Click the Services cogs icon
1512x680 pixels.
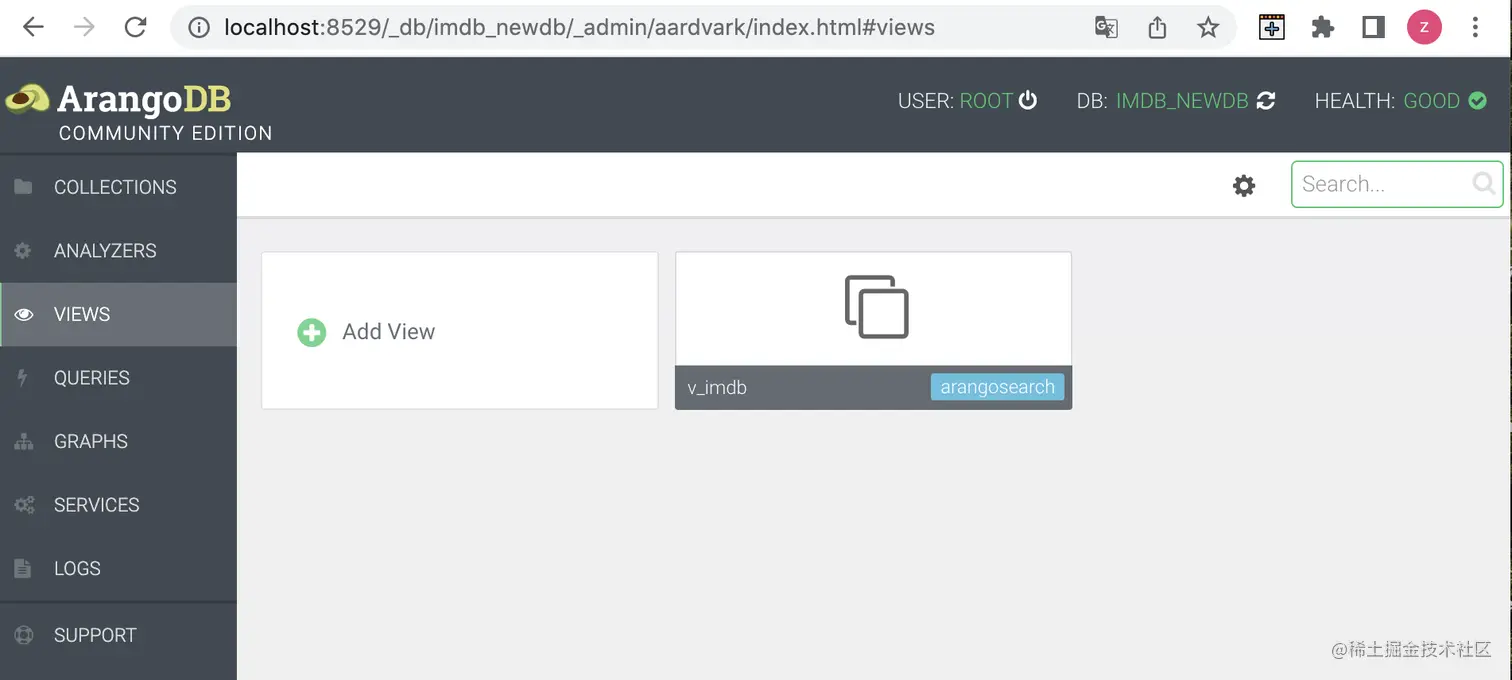click(x=24, y=505)
